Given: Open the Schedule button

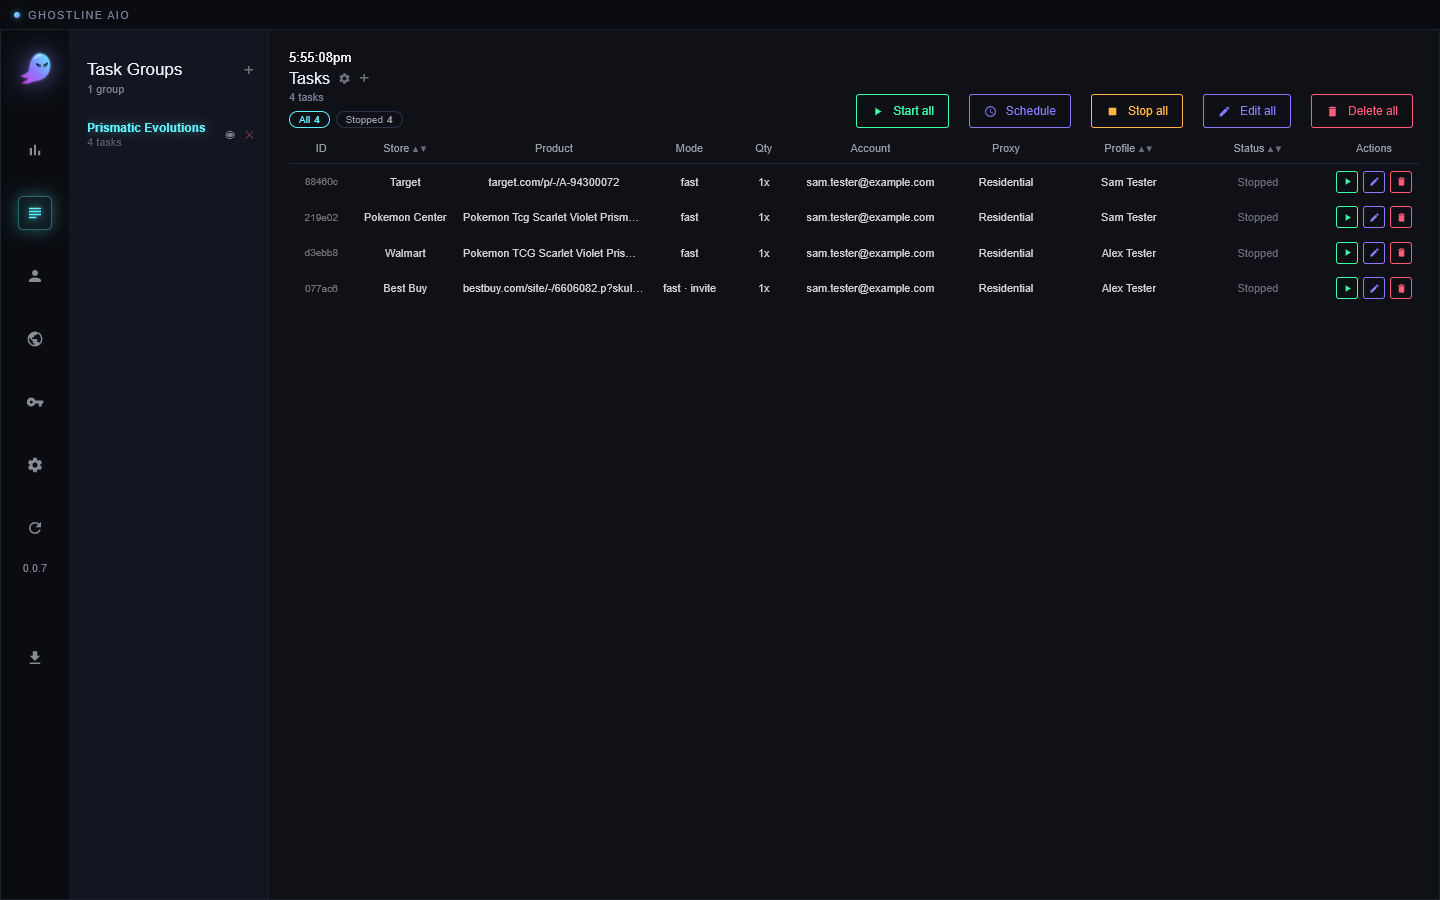Looking at the screenshot, I should 1020,111.
